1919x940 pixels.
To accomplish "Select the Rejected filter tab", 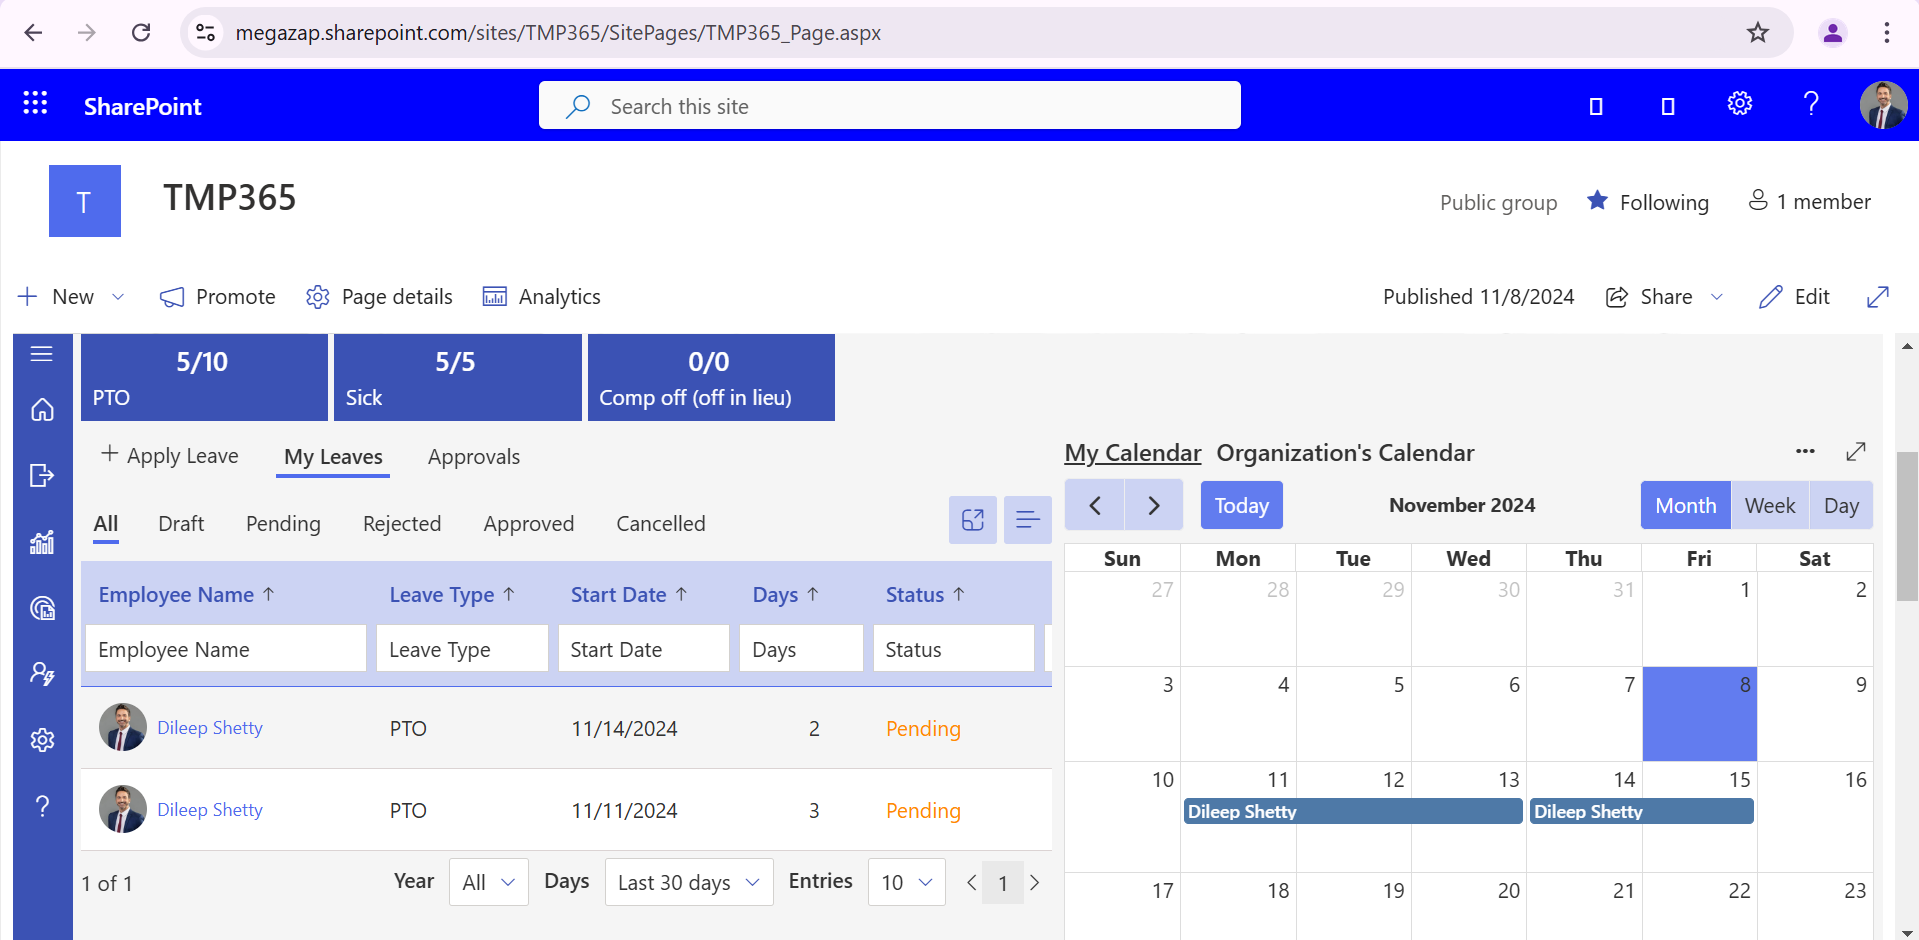I will point(402,524).
